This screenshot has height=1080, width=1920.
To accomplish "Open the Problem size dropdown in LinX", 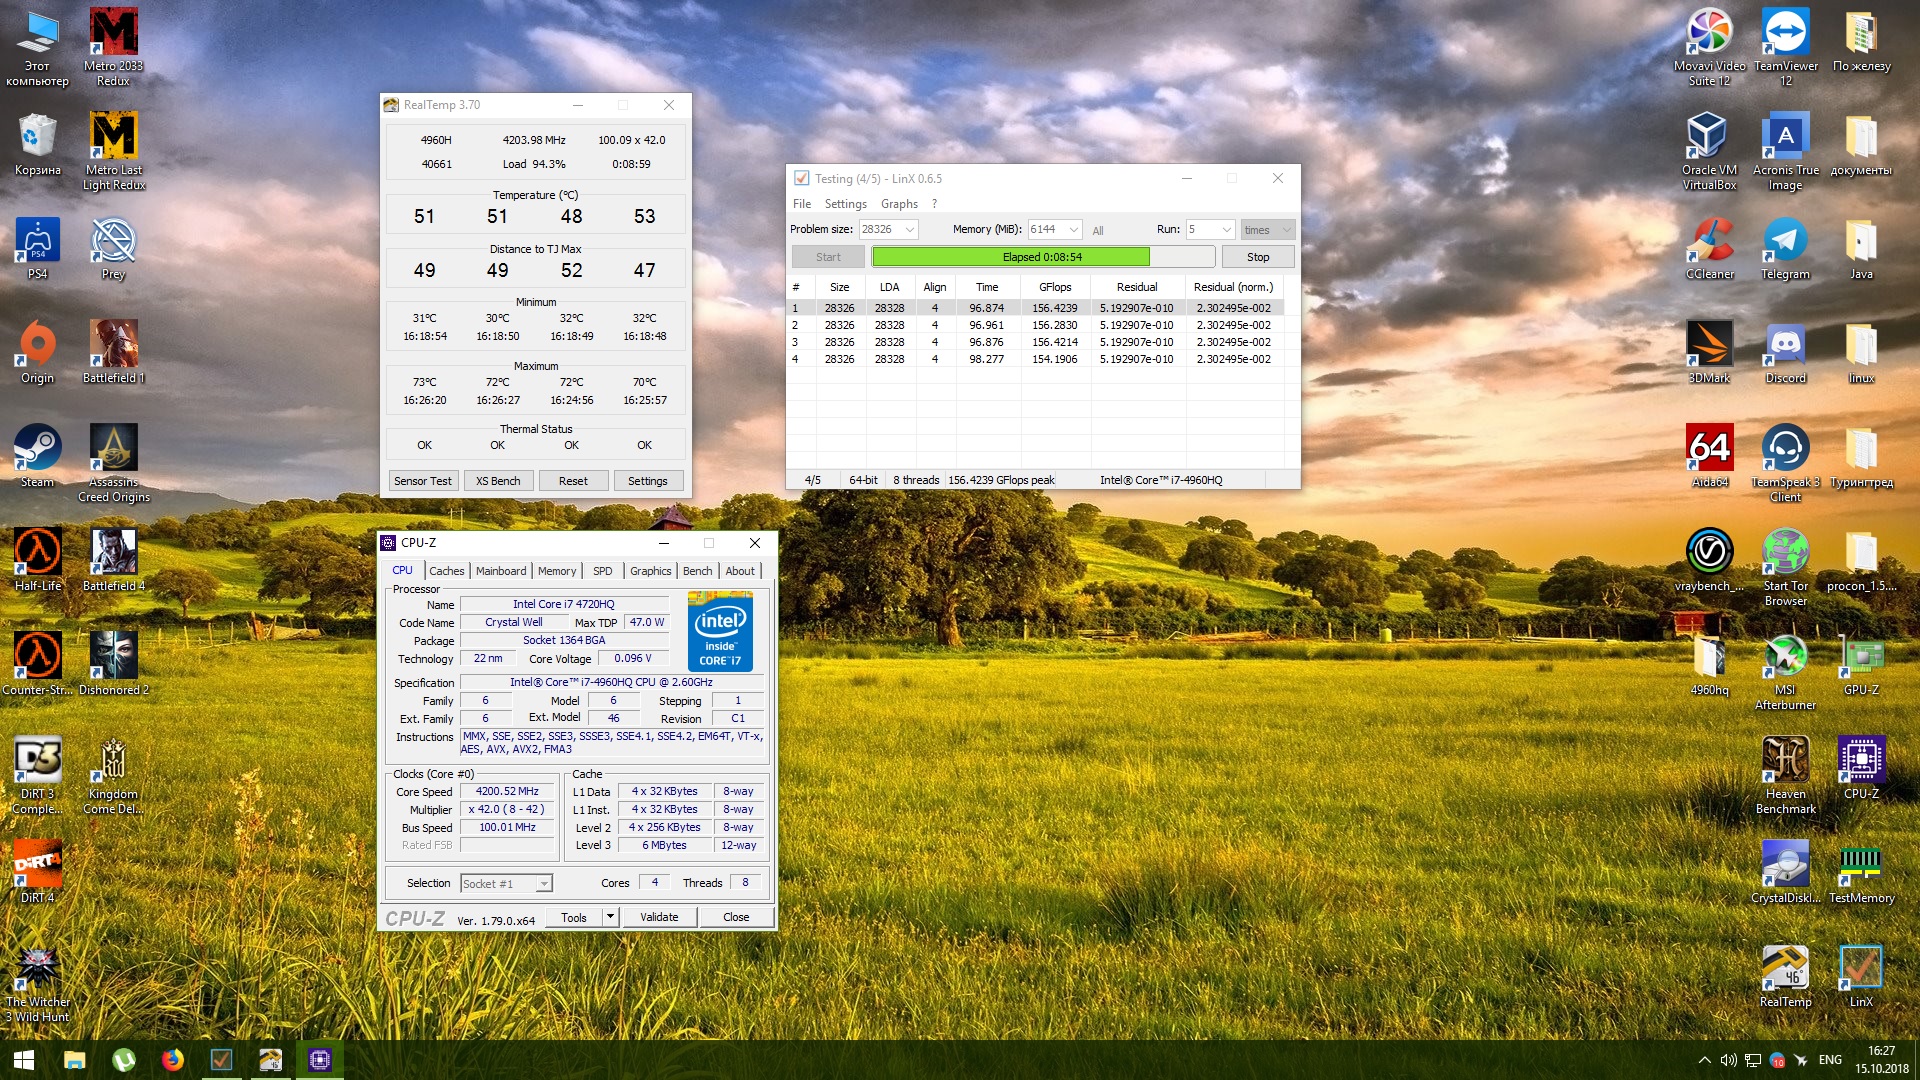I will [x=909, y=230].
